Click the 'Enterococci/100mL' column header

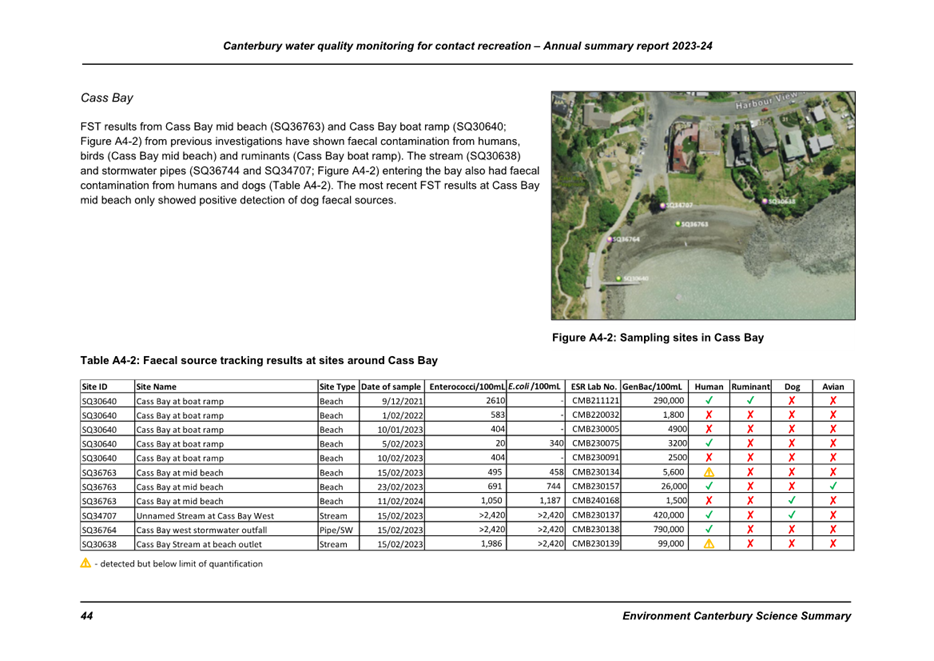[466, 386]
